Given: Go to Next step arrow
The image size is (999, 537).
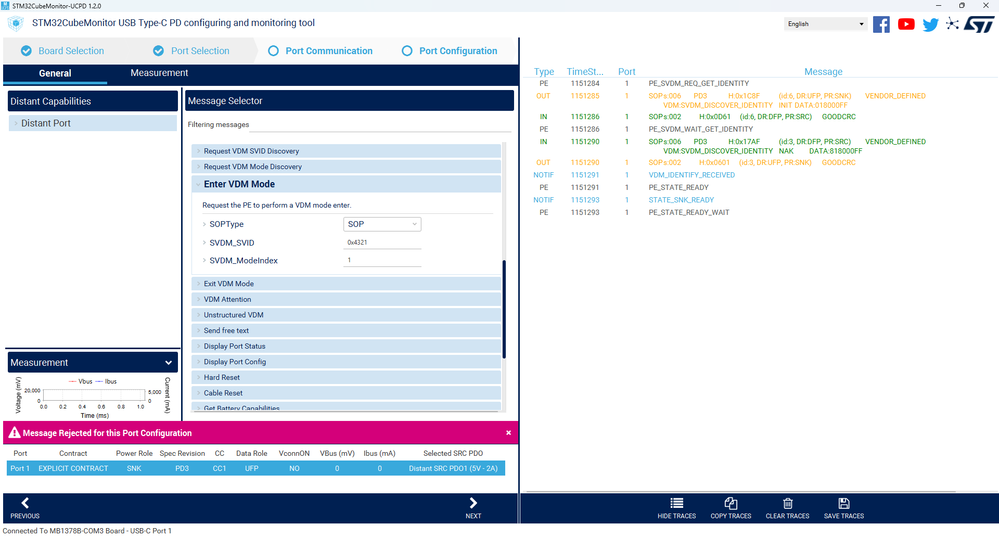Looking at the screenshot, I should coord(473,503).
